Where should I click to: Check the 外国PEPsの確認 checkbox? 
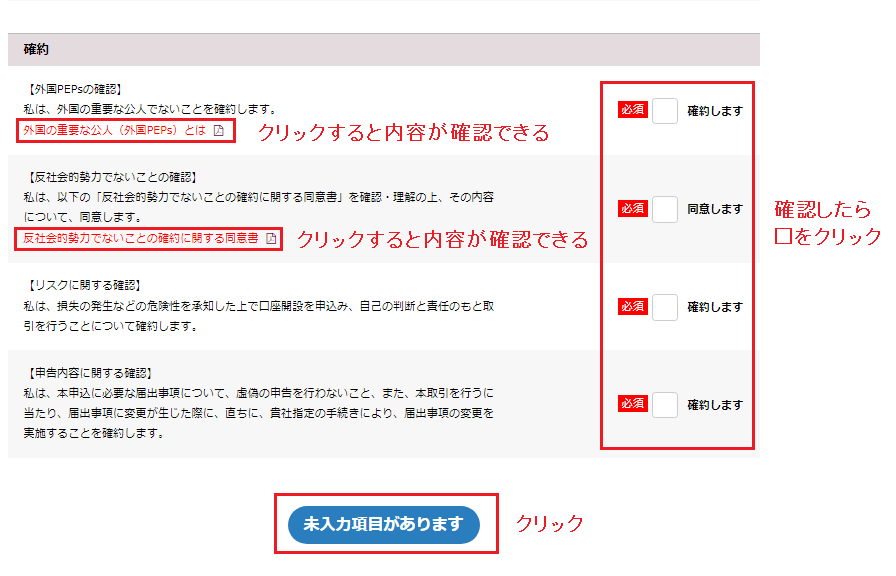click(x=665, y=111)
